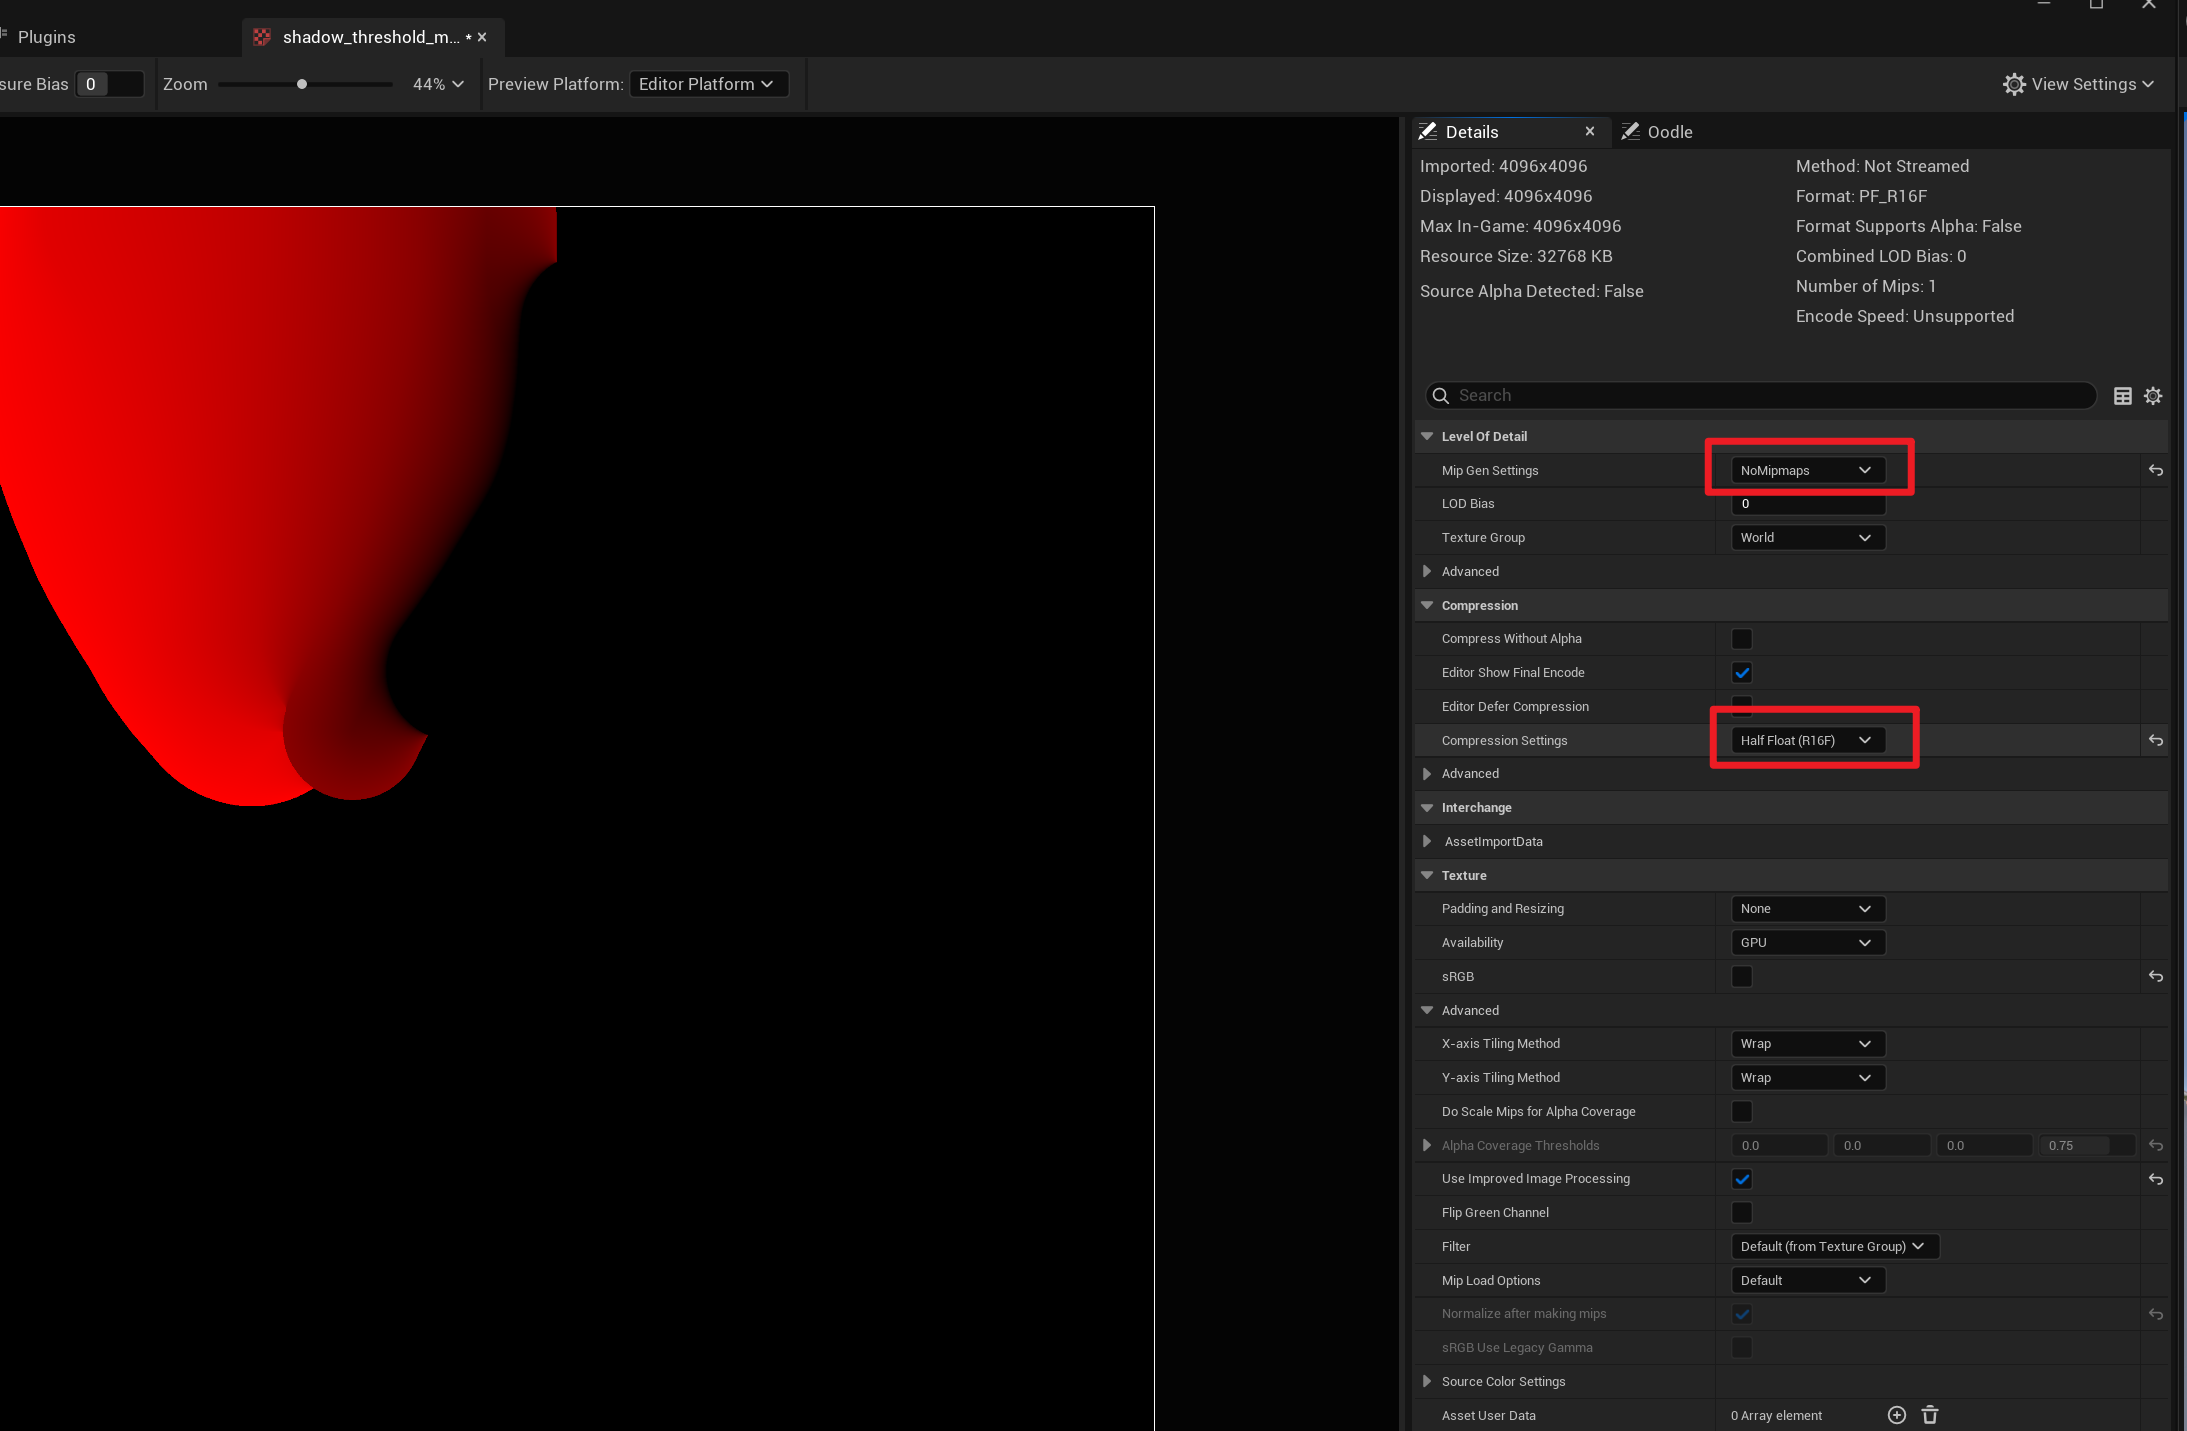
Task: Reset Compression Settings to default arrow
Action: click(x=2155, y=741)
